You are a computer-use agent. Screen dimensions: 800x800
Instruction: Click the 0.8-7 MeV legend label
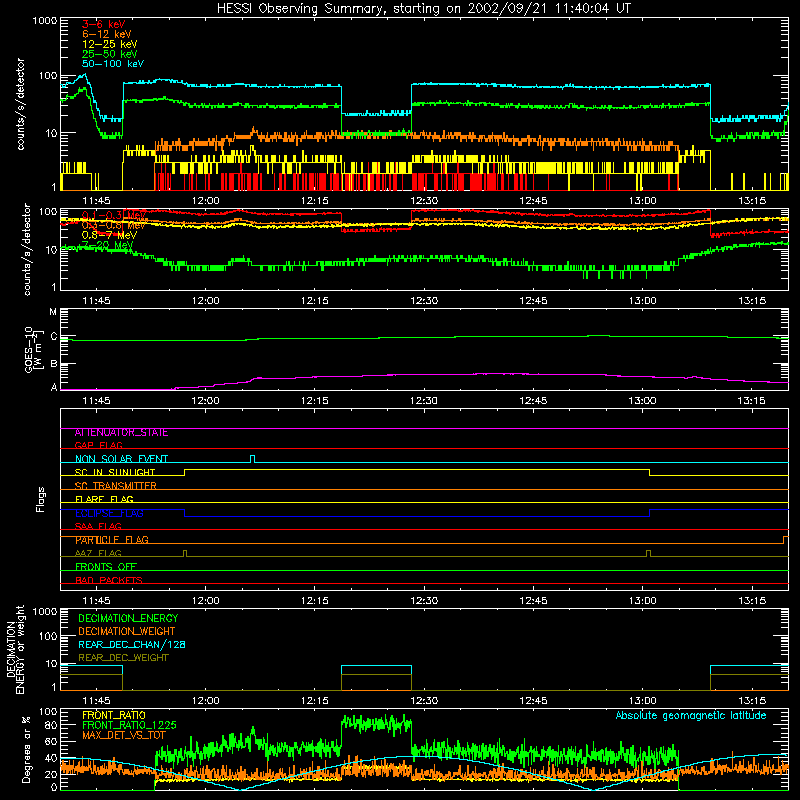(109, 235)
